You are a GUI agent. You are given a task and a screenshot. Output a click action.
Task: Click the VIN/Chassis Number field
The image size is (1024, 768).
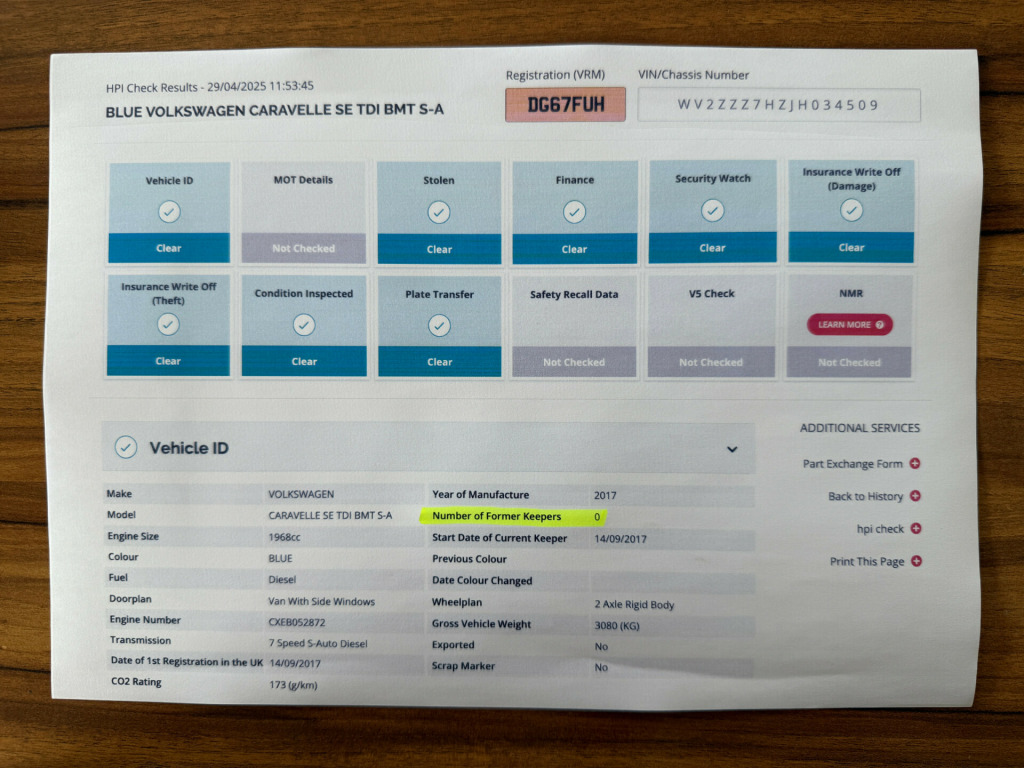point(779,105)
